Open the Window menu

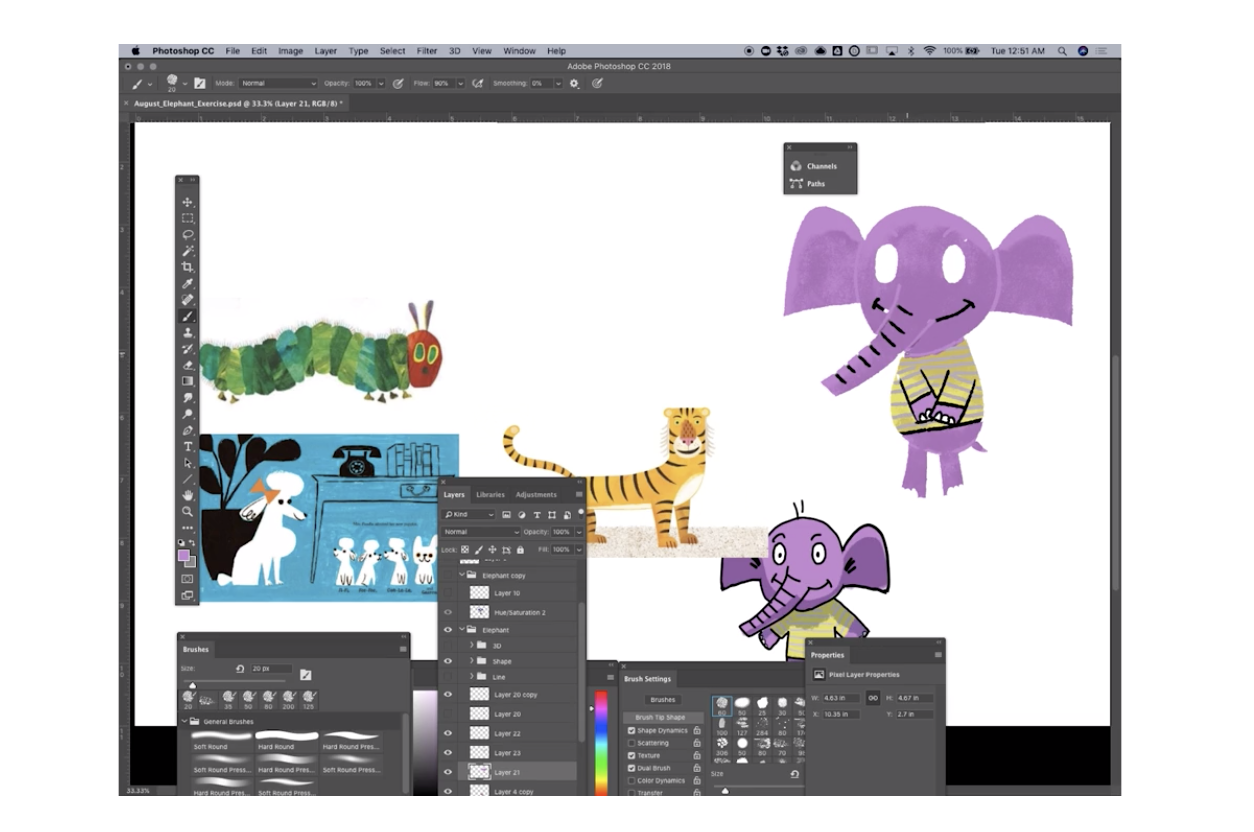519,51
